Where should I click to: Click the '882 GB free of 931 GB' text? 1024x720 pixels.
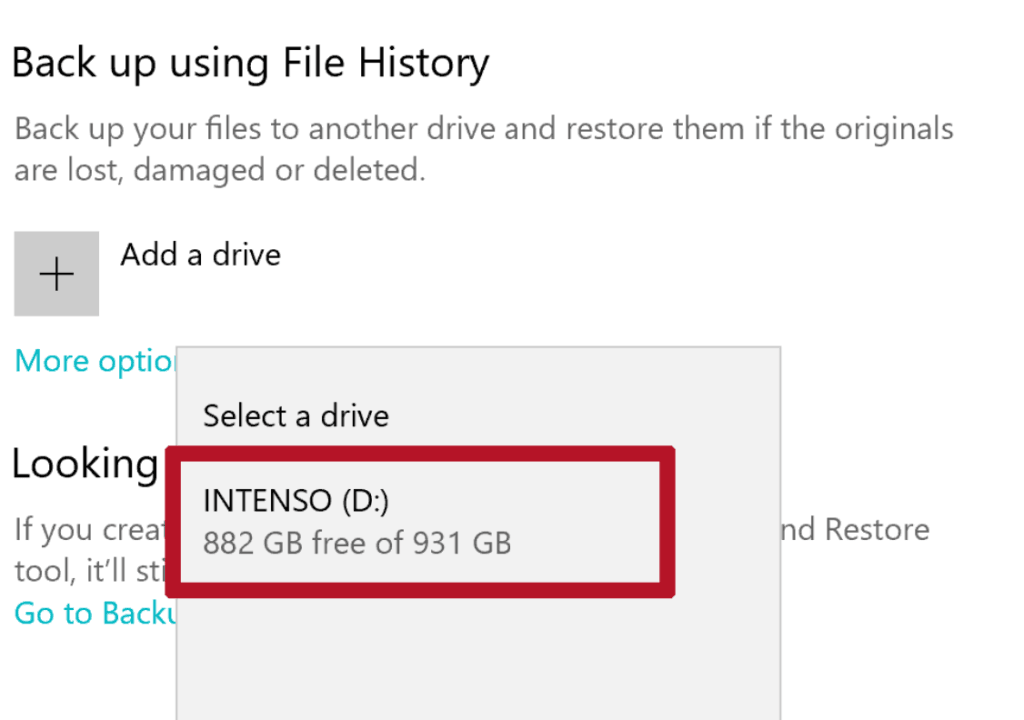coord(357,543)
